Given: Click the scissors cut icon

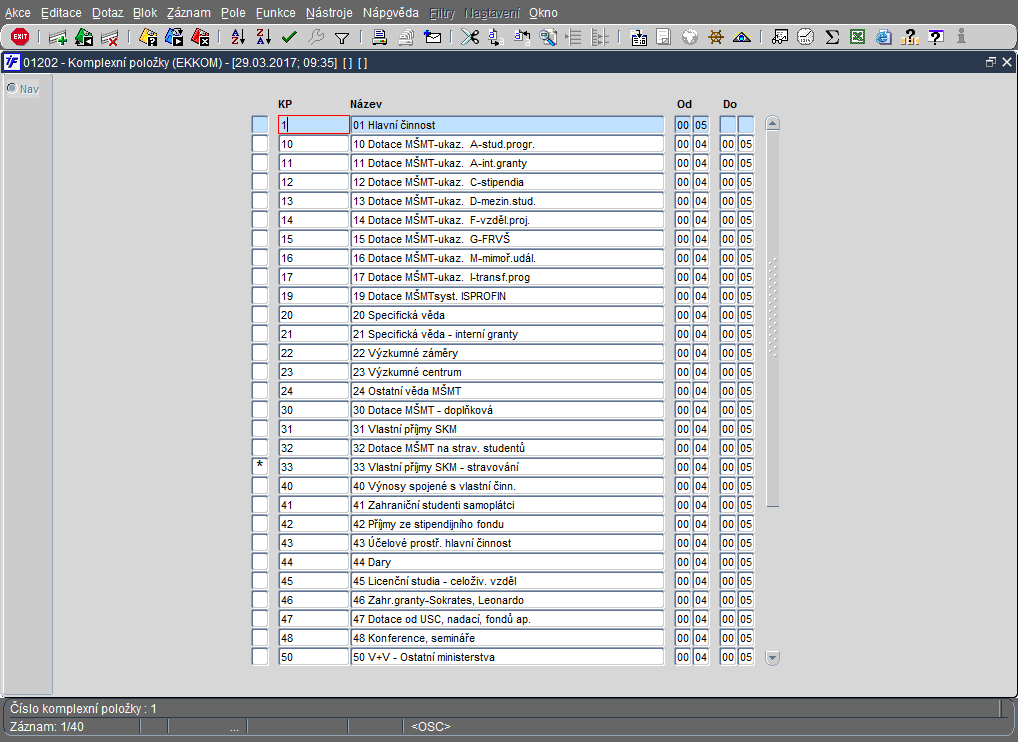Looking at the screenshot, I should pyautogui.click(x=470, y=38).
